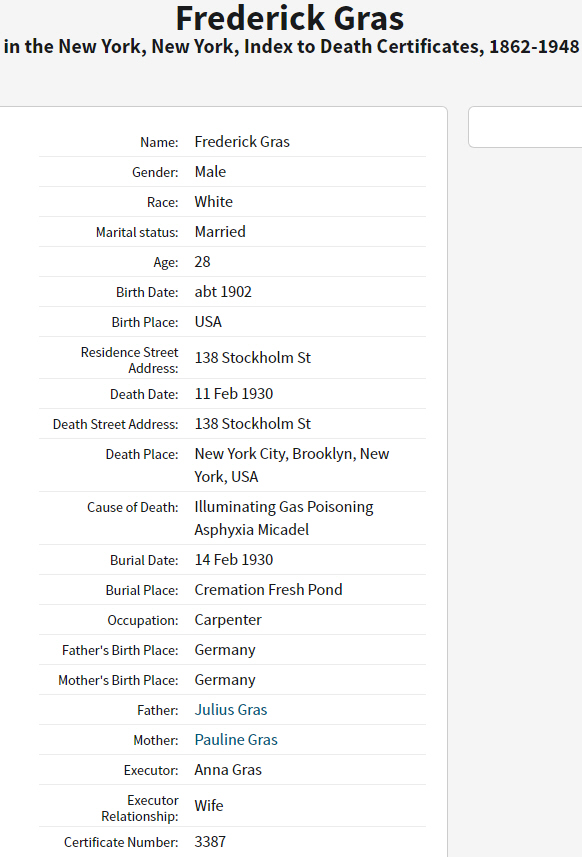This screenshot has height=857, width=582.
Task: Click the Age value 28
Action: pos(202,262)
